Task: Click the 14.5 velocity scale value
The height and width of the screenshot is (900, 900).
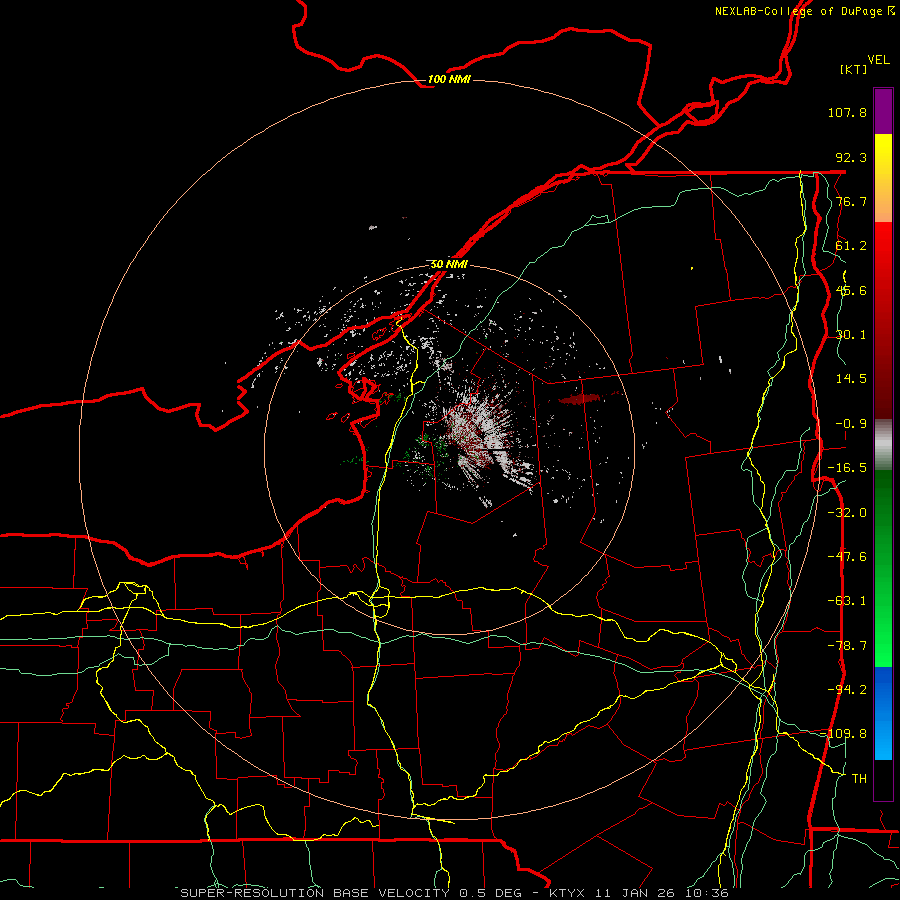Action: [x=851, y=379]
